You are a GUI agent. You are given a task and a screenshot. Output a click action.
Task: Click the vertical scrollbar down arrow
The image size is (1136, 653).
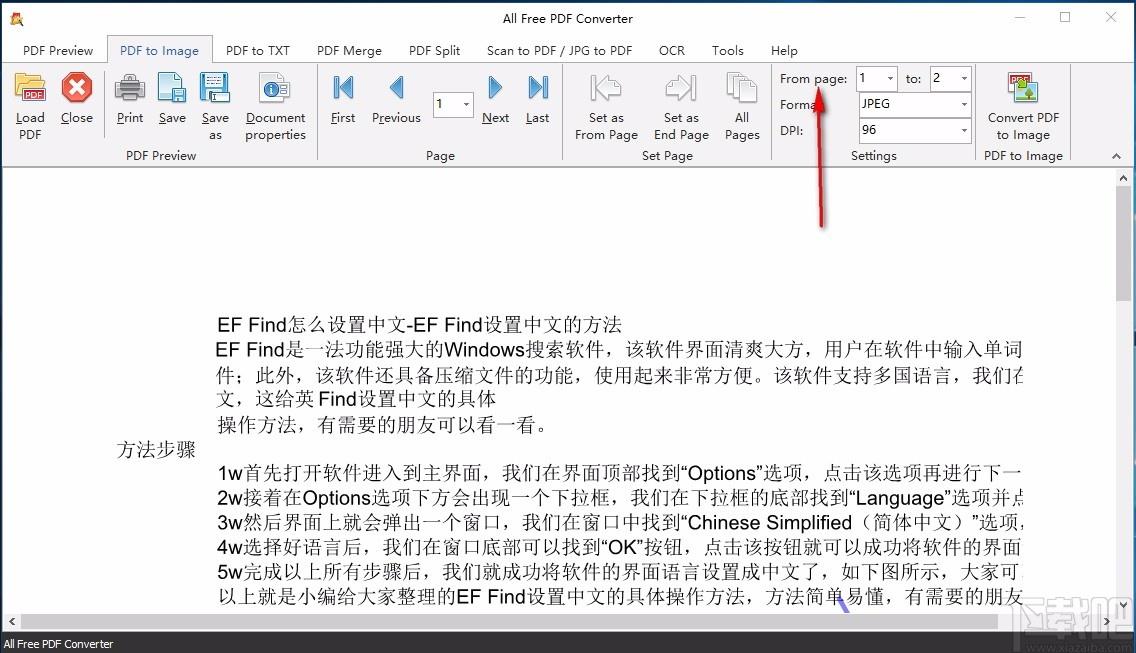point(1123,605)
